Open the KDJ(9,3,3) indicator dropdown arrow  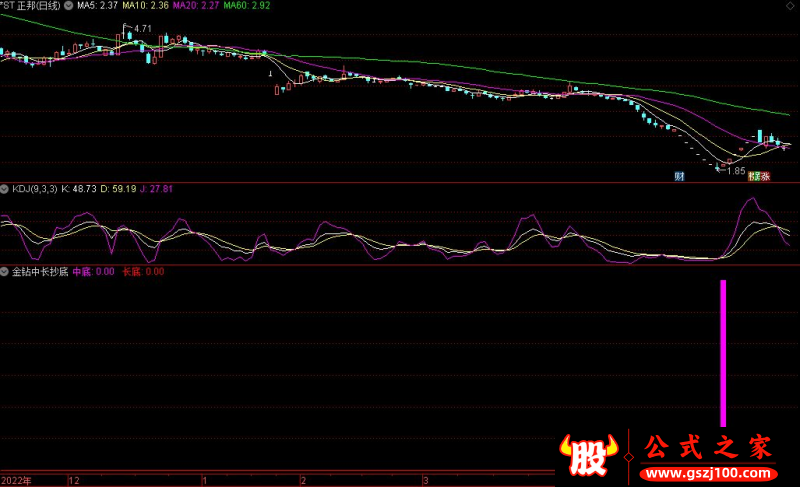(4, 189)
